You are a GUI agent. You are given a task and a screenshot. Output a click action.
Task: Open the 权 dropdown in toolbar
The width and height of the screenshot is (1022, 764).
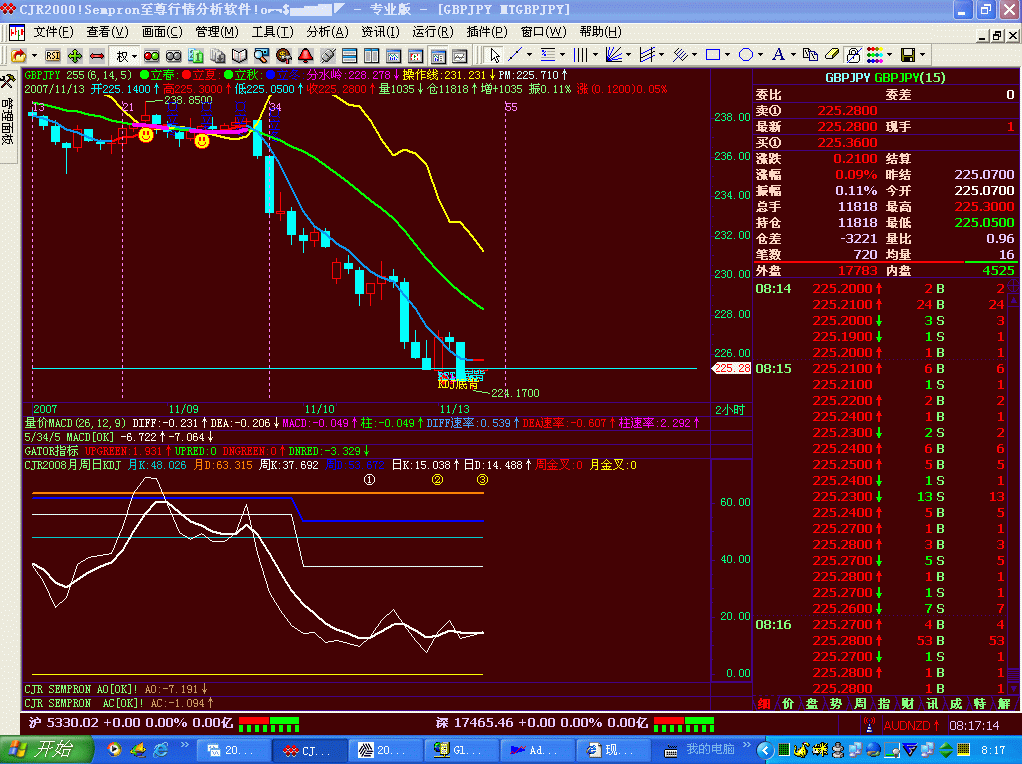pos(126,56)
